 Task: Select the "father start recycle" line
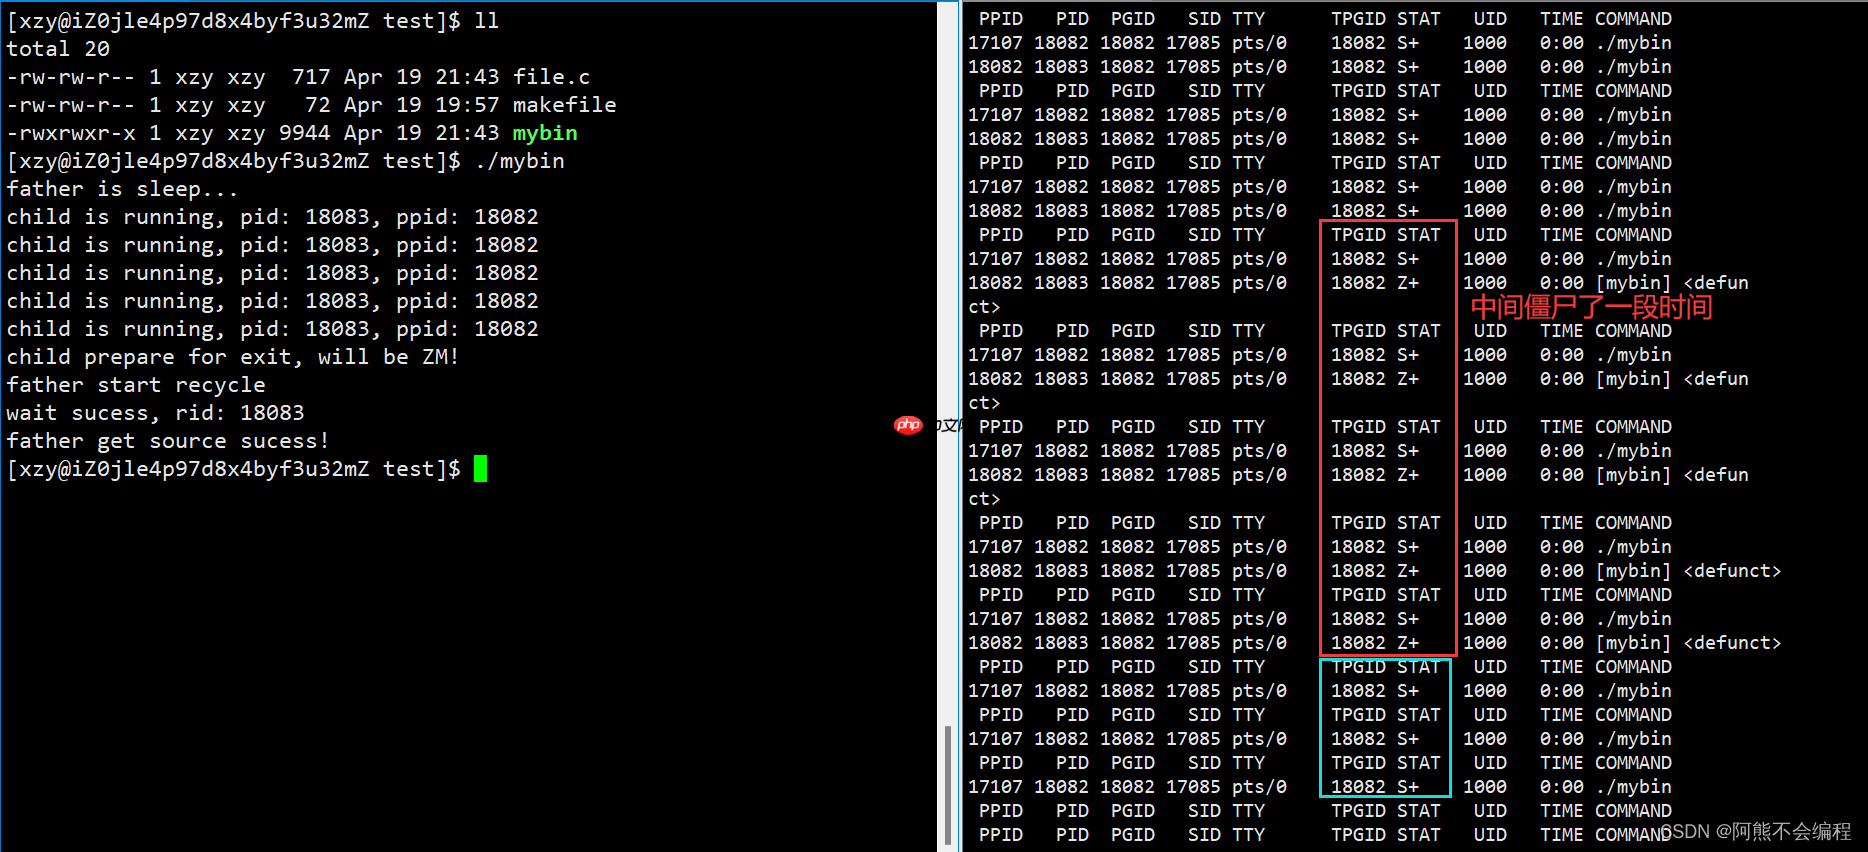click(136, 385)
